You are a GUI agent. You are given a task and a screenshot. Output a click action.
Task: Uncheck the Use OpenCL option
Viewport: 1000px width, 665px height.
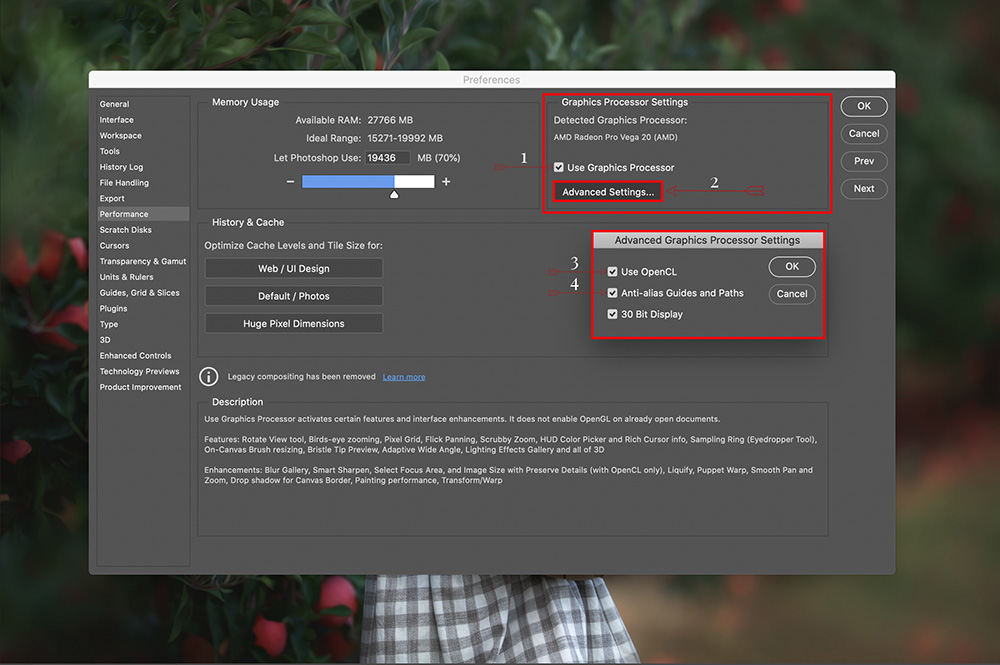coord(613,272)
